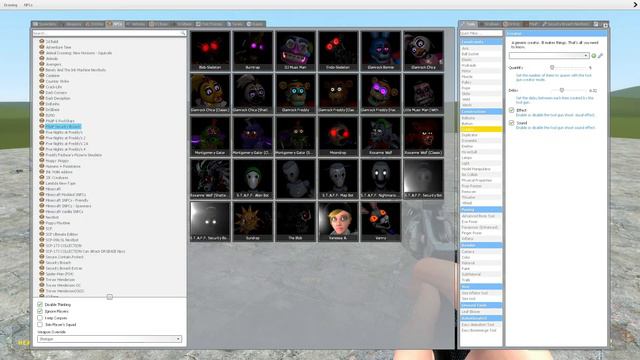Collapse the Constraints tool category header
This screenshot has height=360, width=640.
pos(481,42)
